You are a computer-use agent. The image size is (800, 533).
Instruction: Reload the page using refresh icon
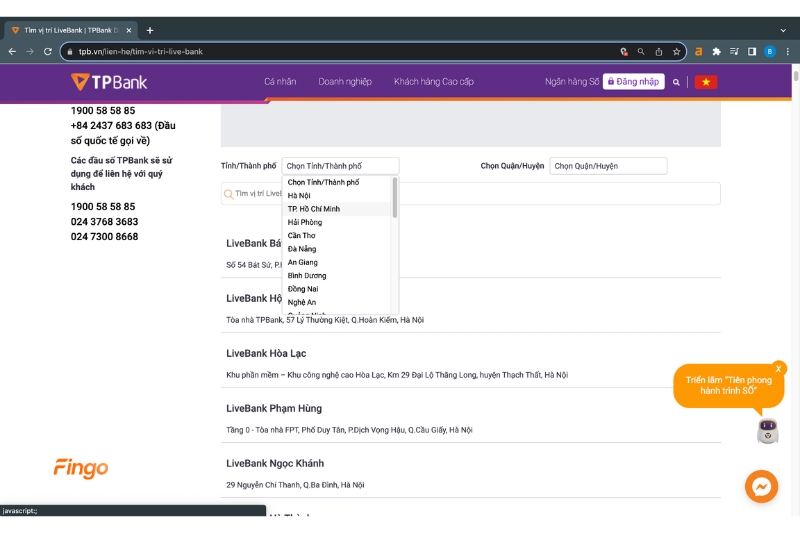click(x=47, y=52)
